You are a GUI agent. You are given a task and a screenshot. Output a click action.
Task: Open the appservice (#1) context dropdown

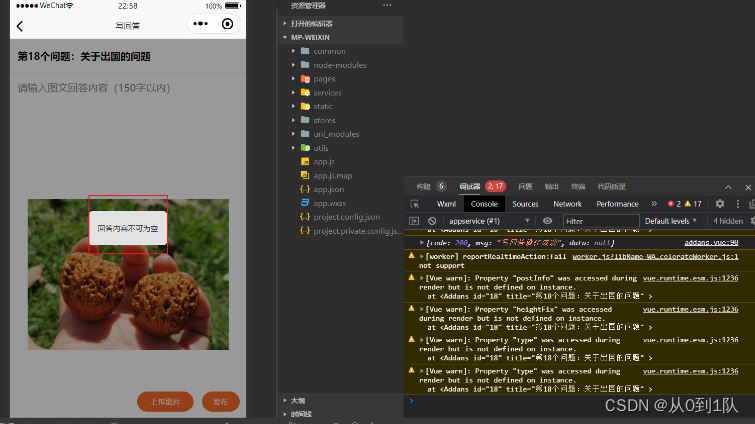click(x=489, y=221)
